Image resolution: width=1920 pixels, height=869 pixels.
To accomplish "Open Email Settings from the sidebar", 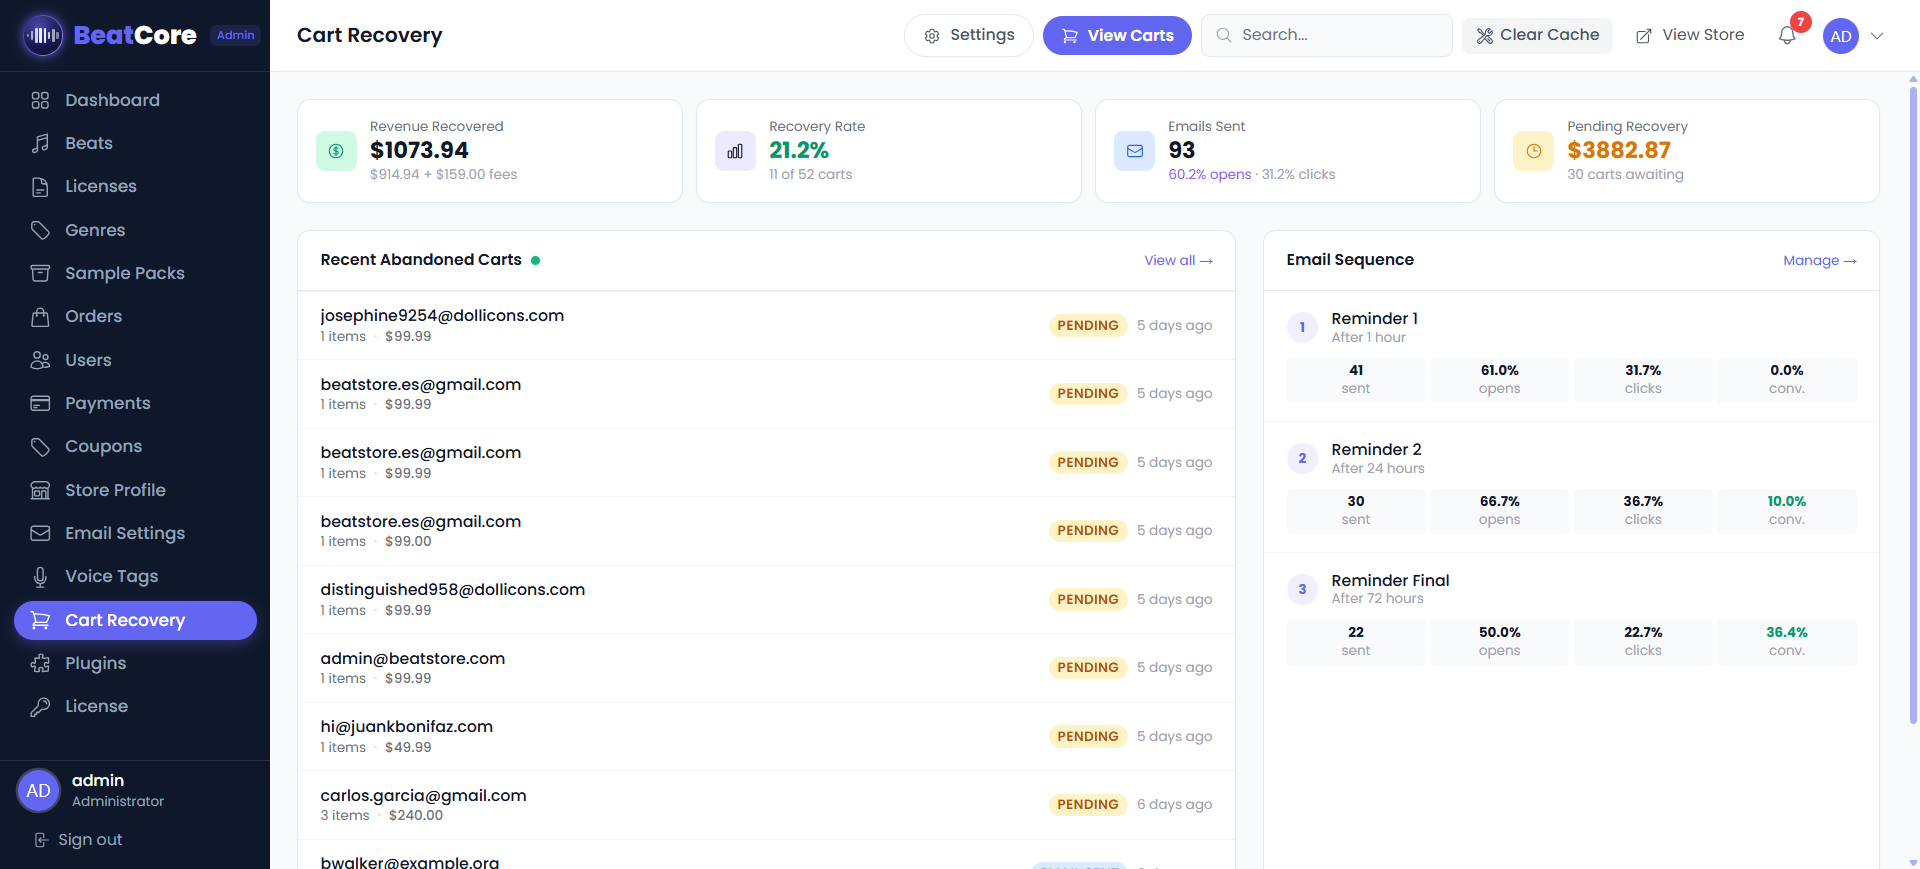I will click(x=124, y=533).
